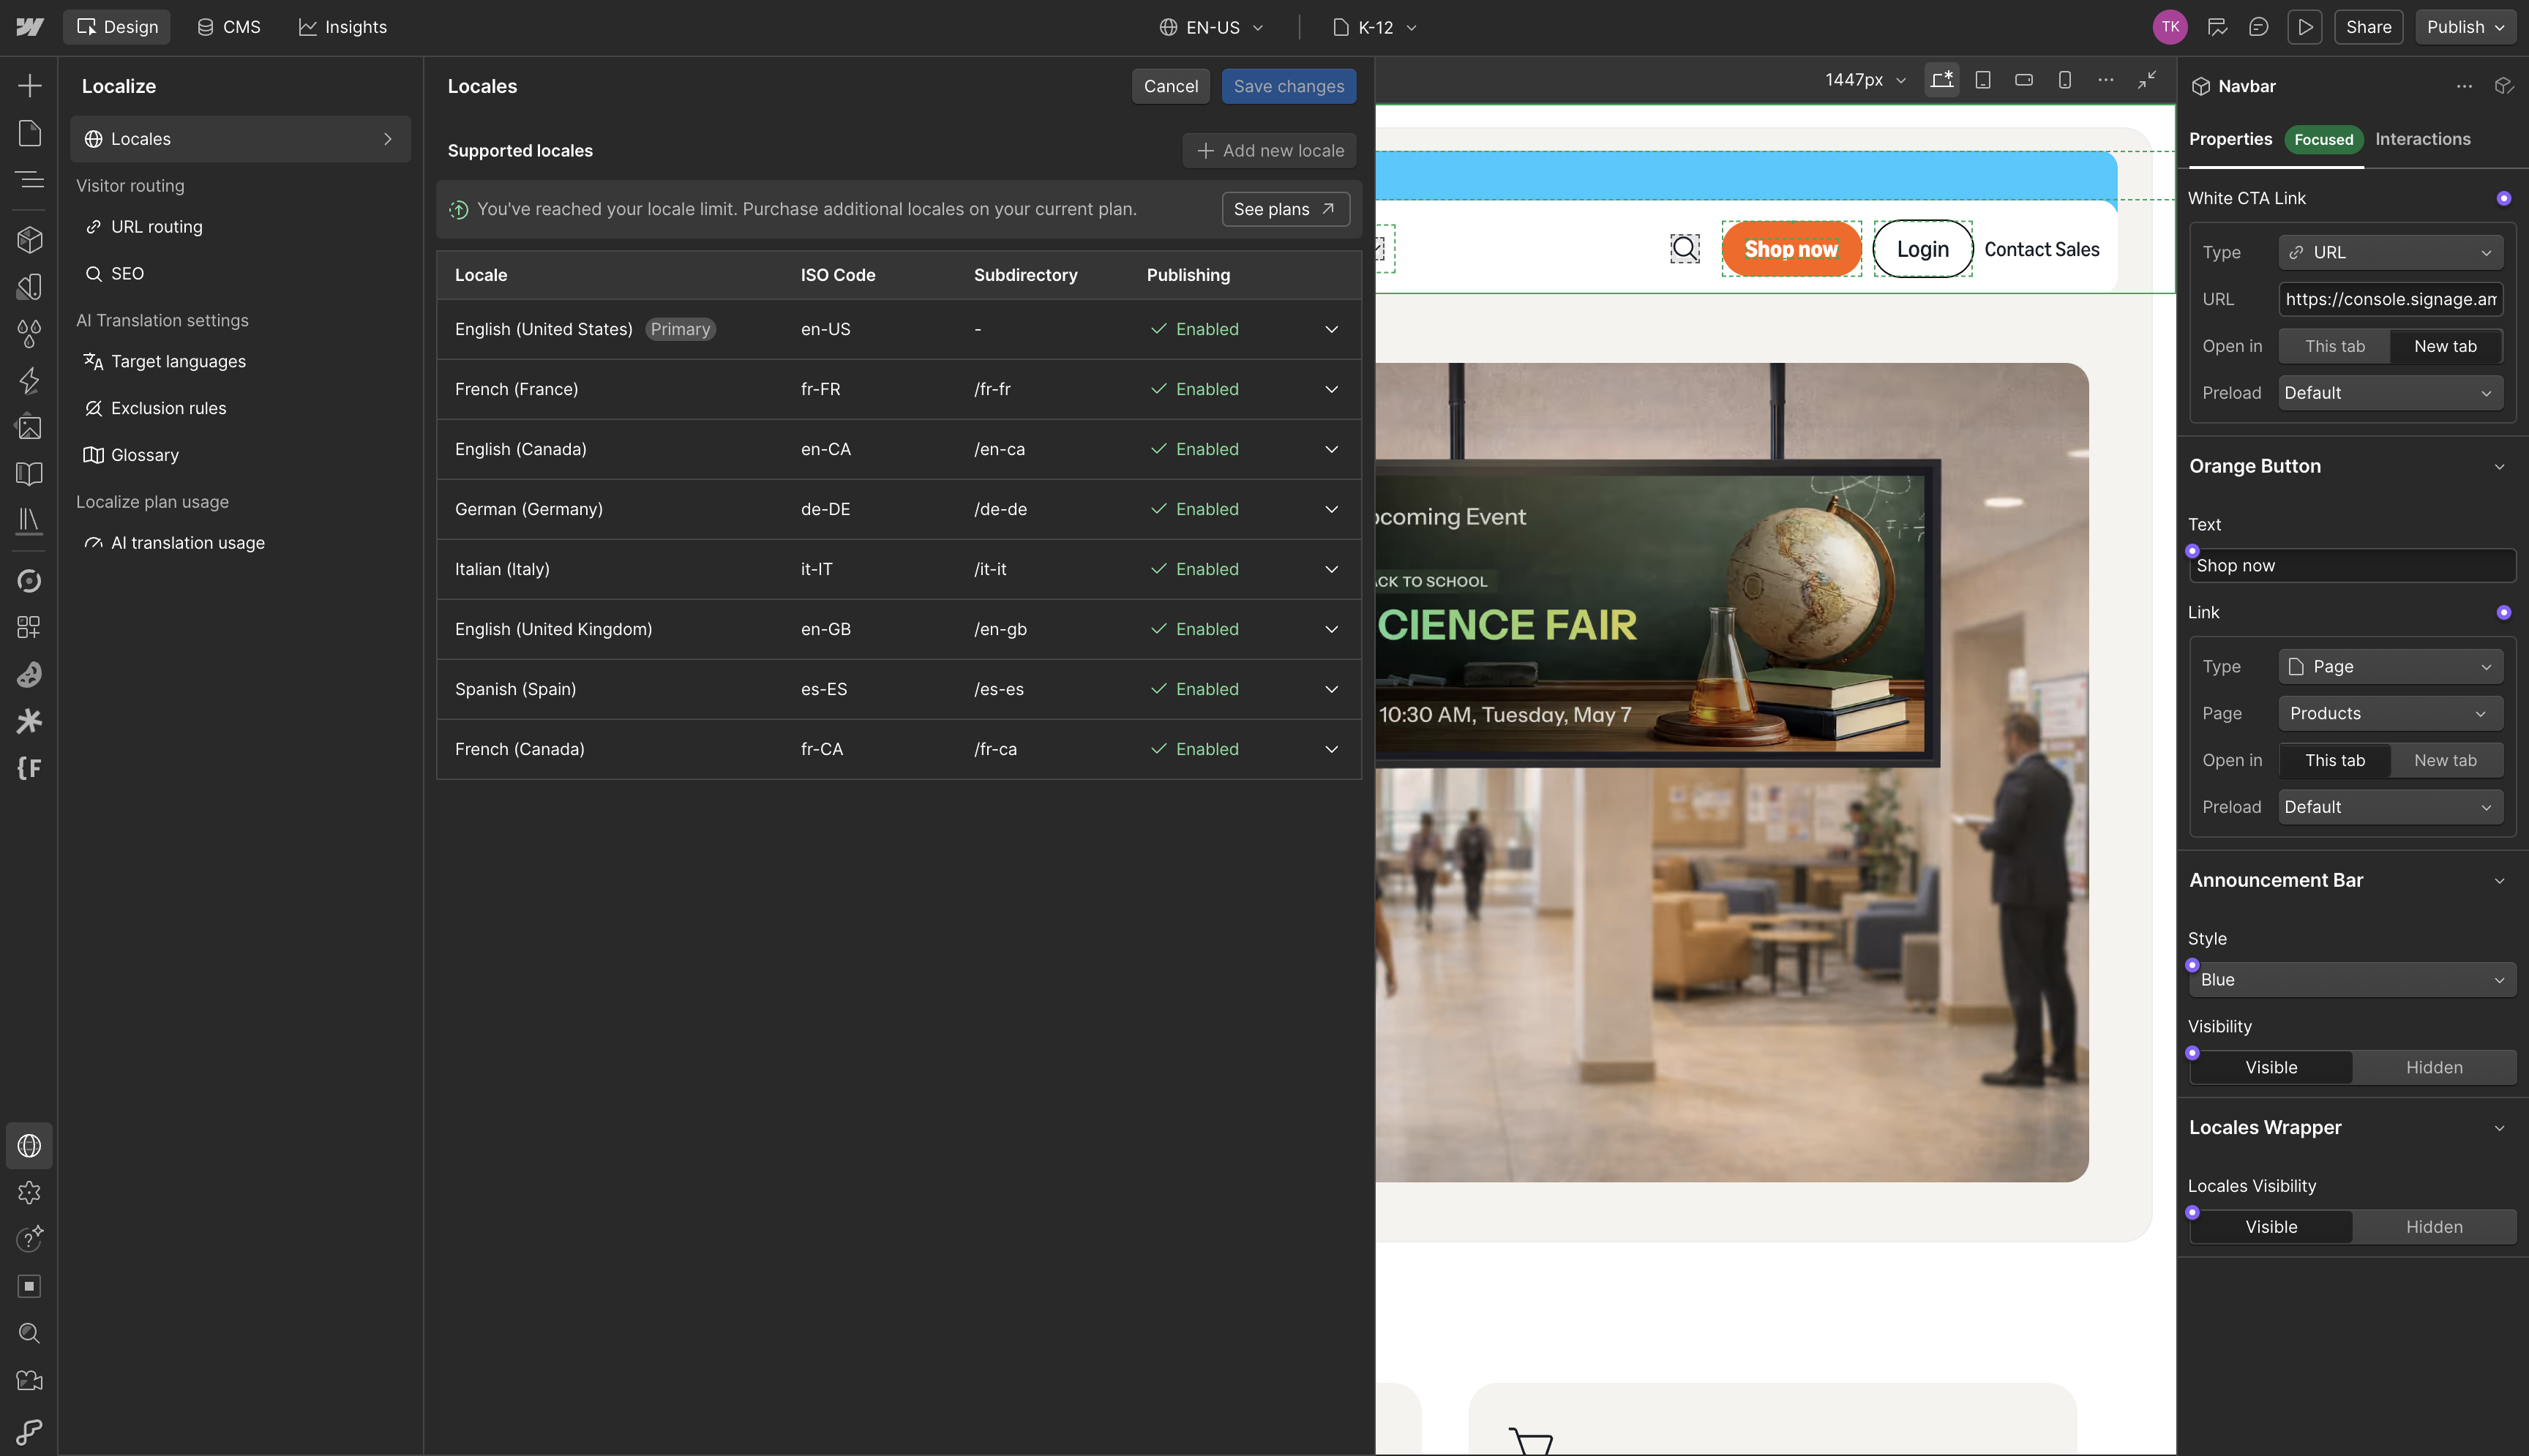Select the mobile landscape breakpoint icon

click(2024, 80)
